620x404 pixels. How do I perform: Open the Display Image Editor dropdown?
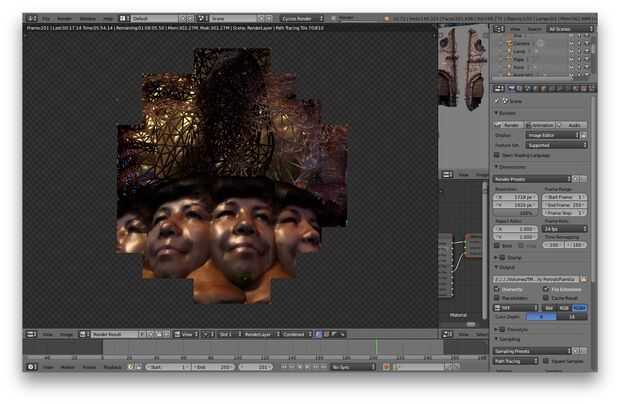552,135
